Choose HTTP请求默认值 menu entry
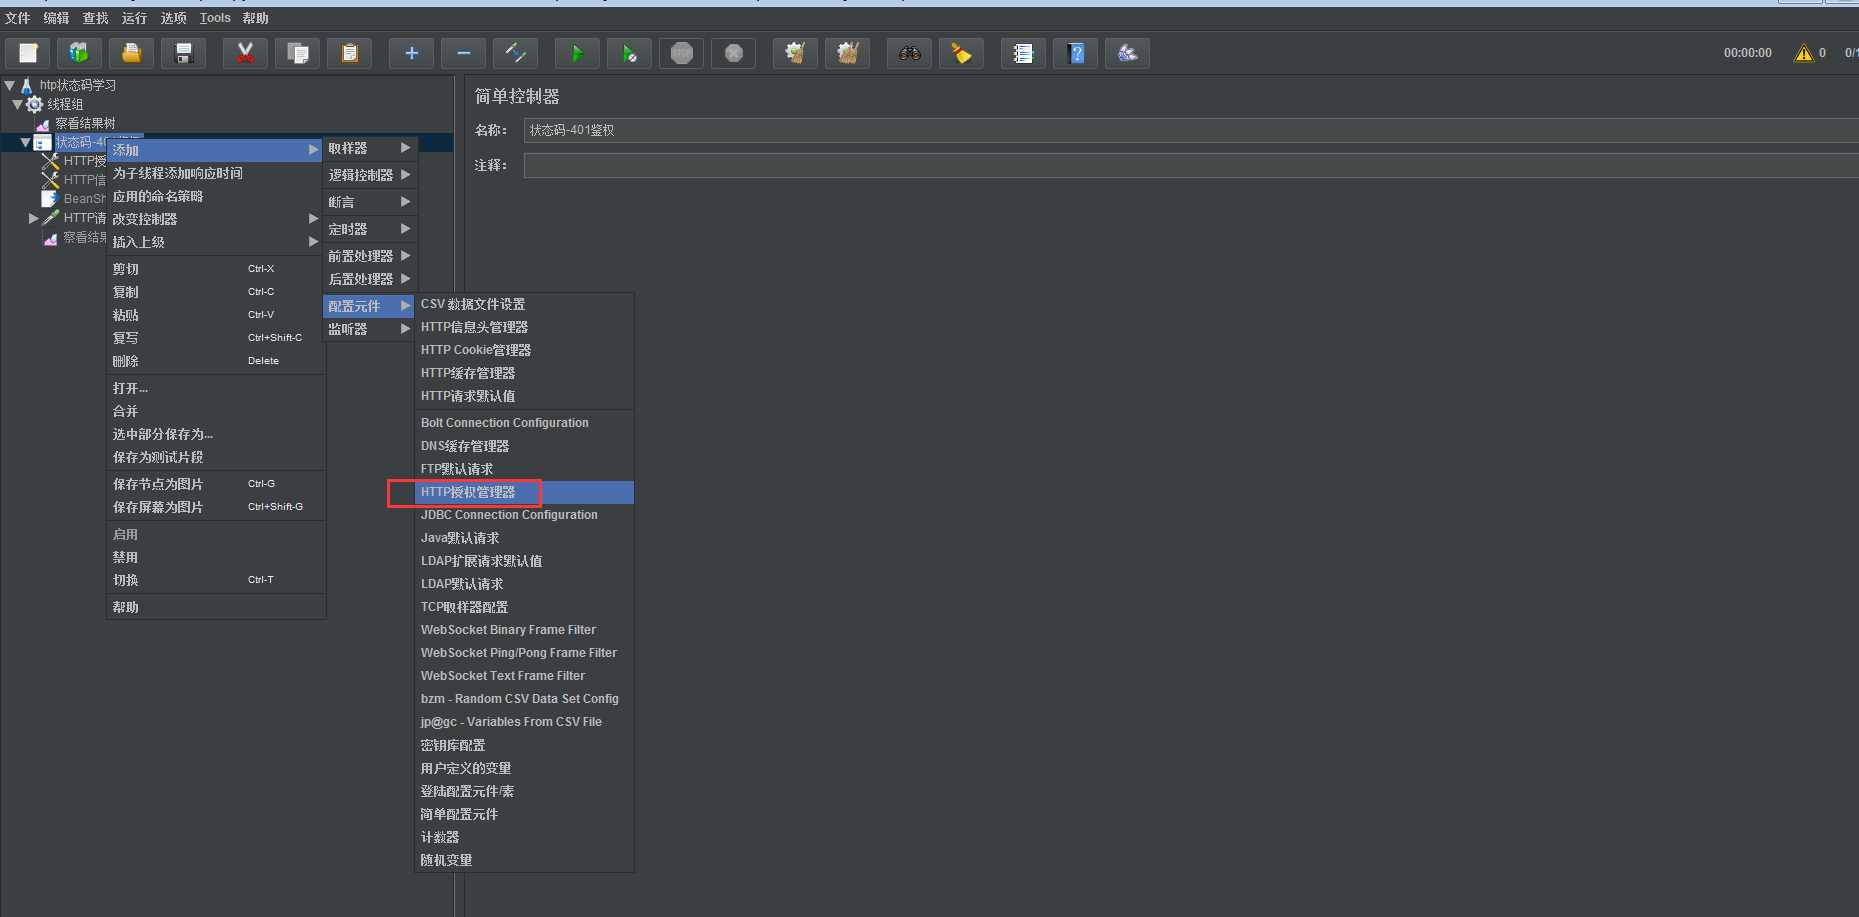 525,396
